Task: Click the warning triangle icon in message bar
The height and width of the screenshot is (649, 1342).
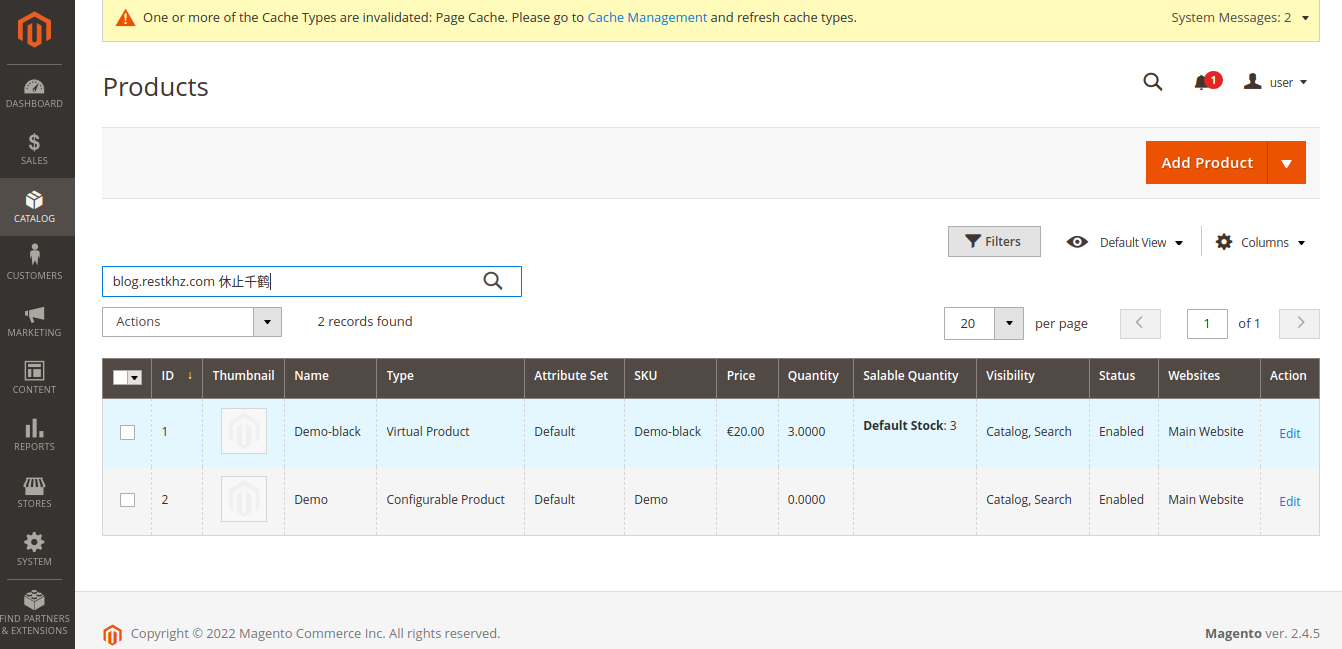Action: 125,18
